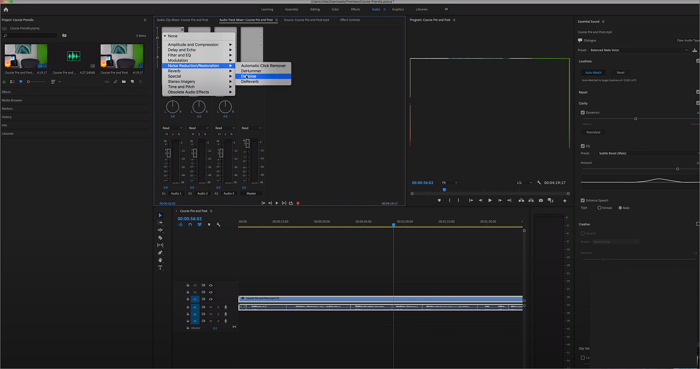The height and width of the screenshot is (369, 700).
Task: Open the Program monitor settings wrench
Action: 539,182
